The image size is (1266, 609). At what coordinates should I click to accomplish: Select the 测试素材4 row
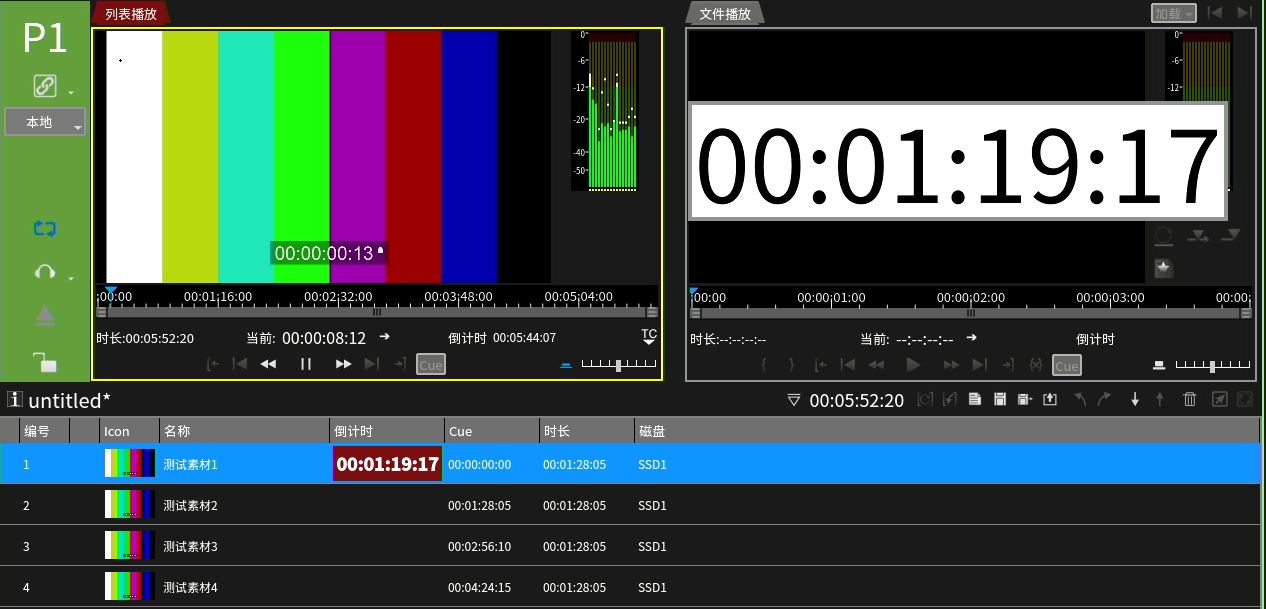coord(630,587)
